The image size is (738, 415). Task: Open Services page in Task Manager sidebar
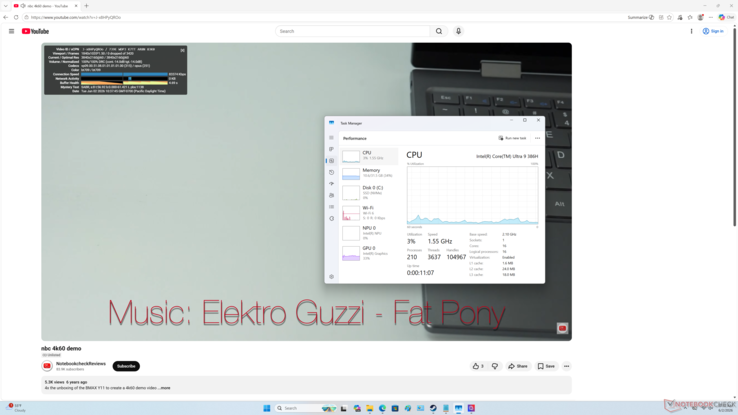(x=331, y=218)
